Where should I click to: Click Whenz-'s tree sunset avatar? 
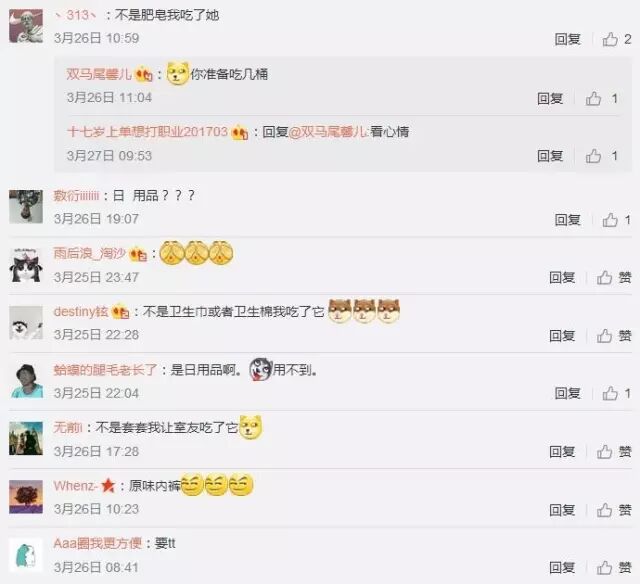[x=26, y=497]
